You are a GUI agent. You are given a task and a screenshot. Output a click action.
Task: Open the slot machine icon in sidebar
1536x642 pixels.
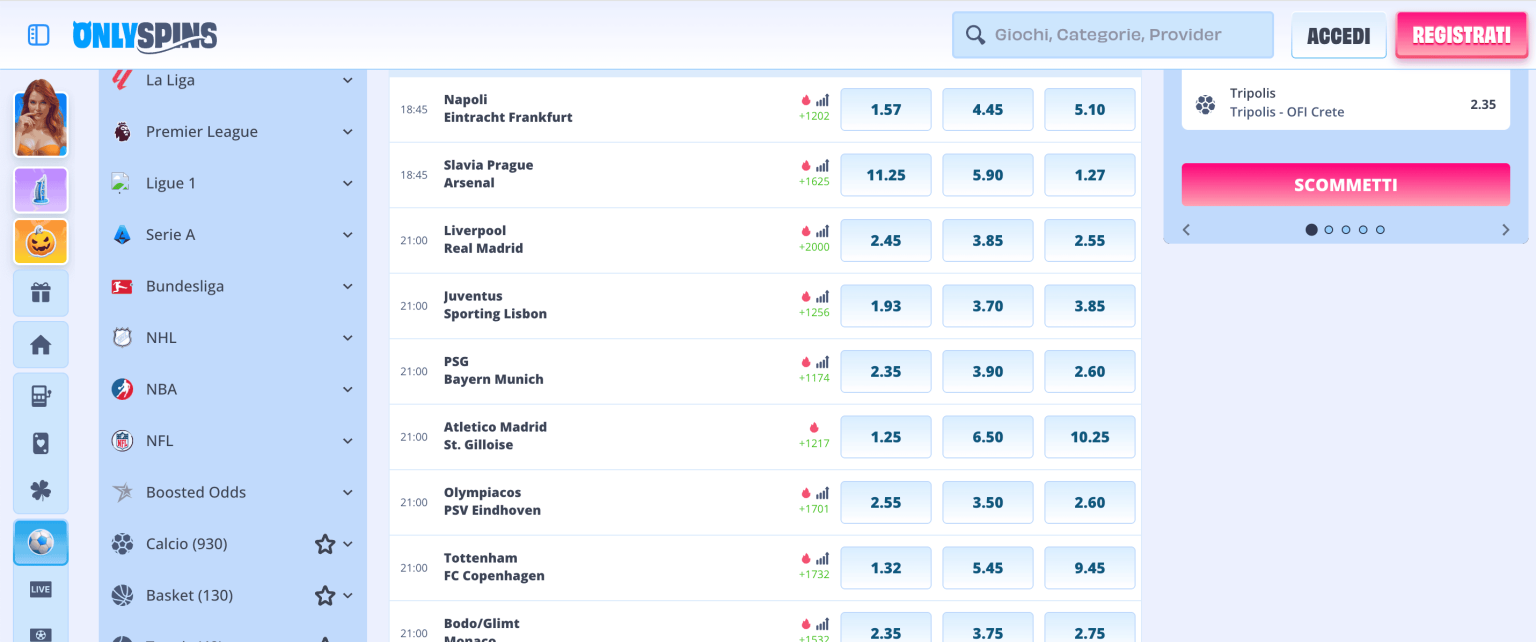coord(41,396)
